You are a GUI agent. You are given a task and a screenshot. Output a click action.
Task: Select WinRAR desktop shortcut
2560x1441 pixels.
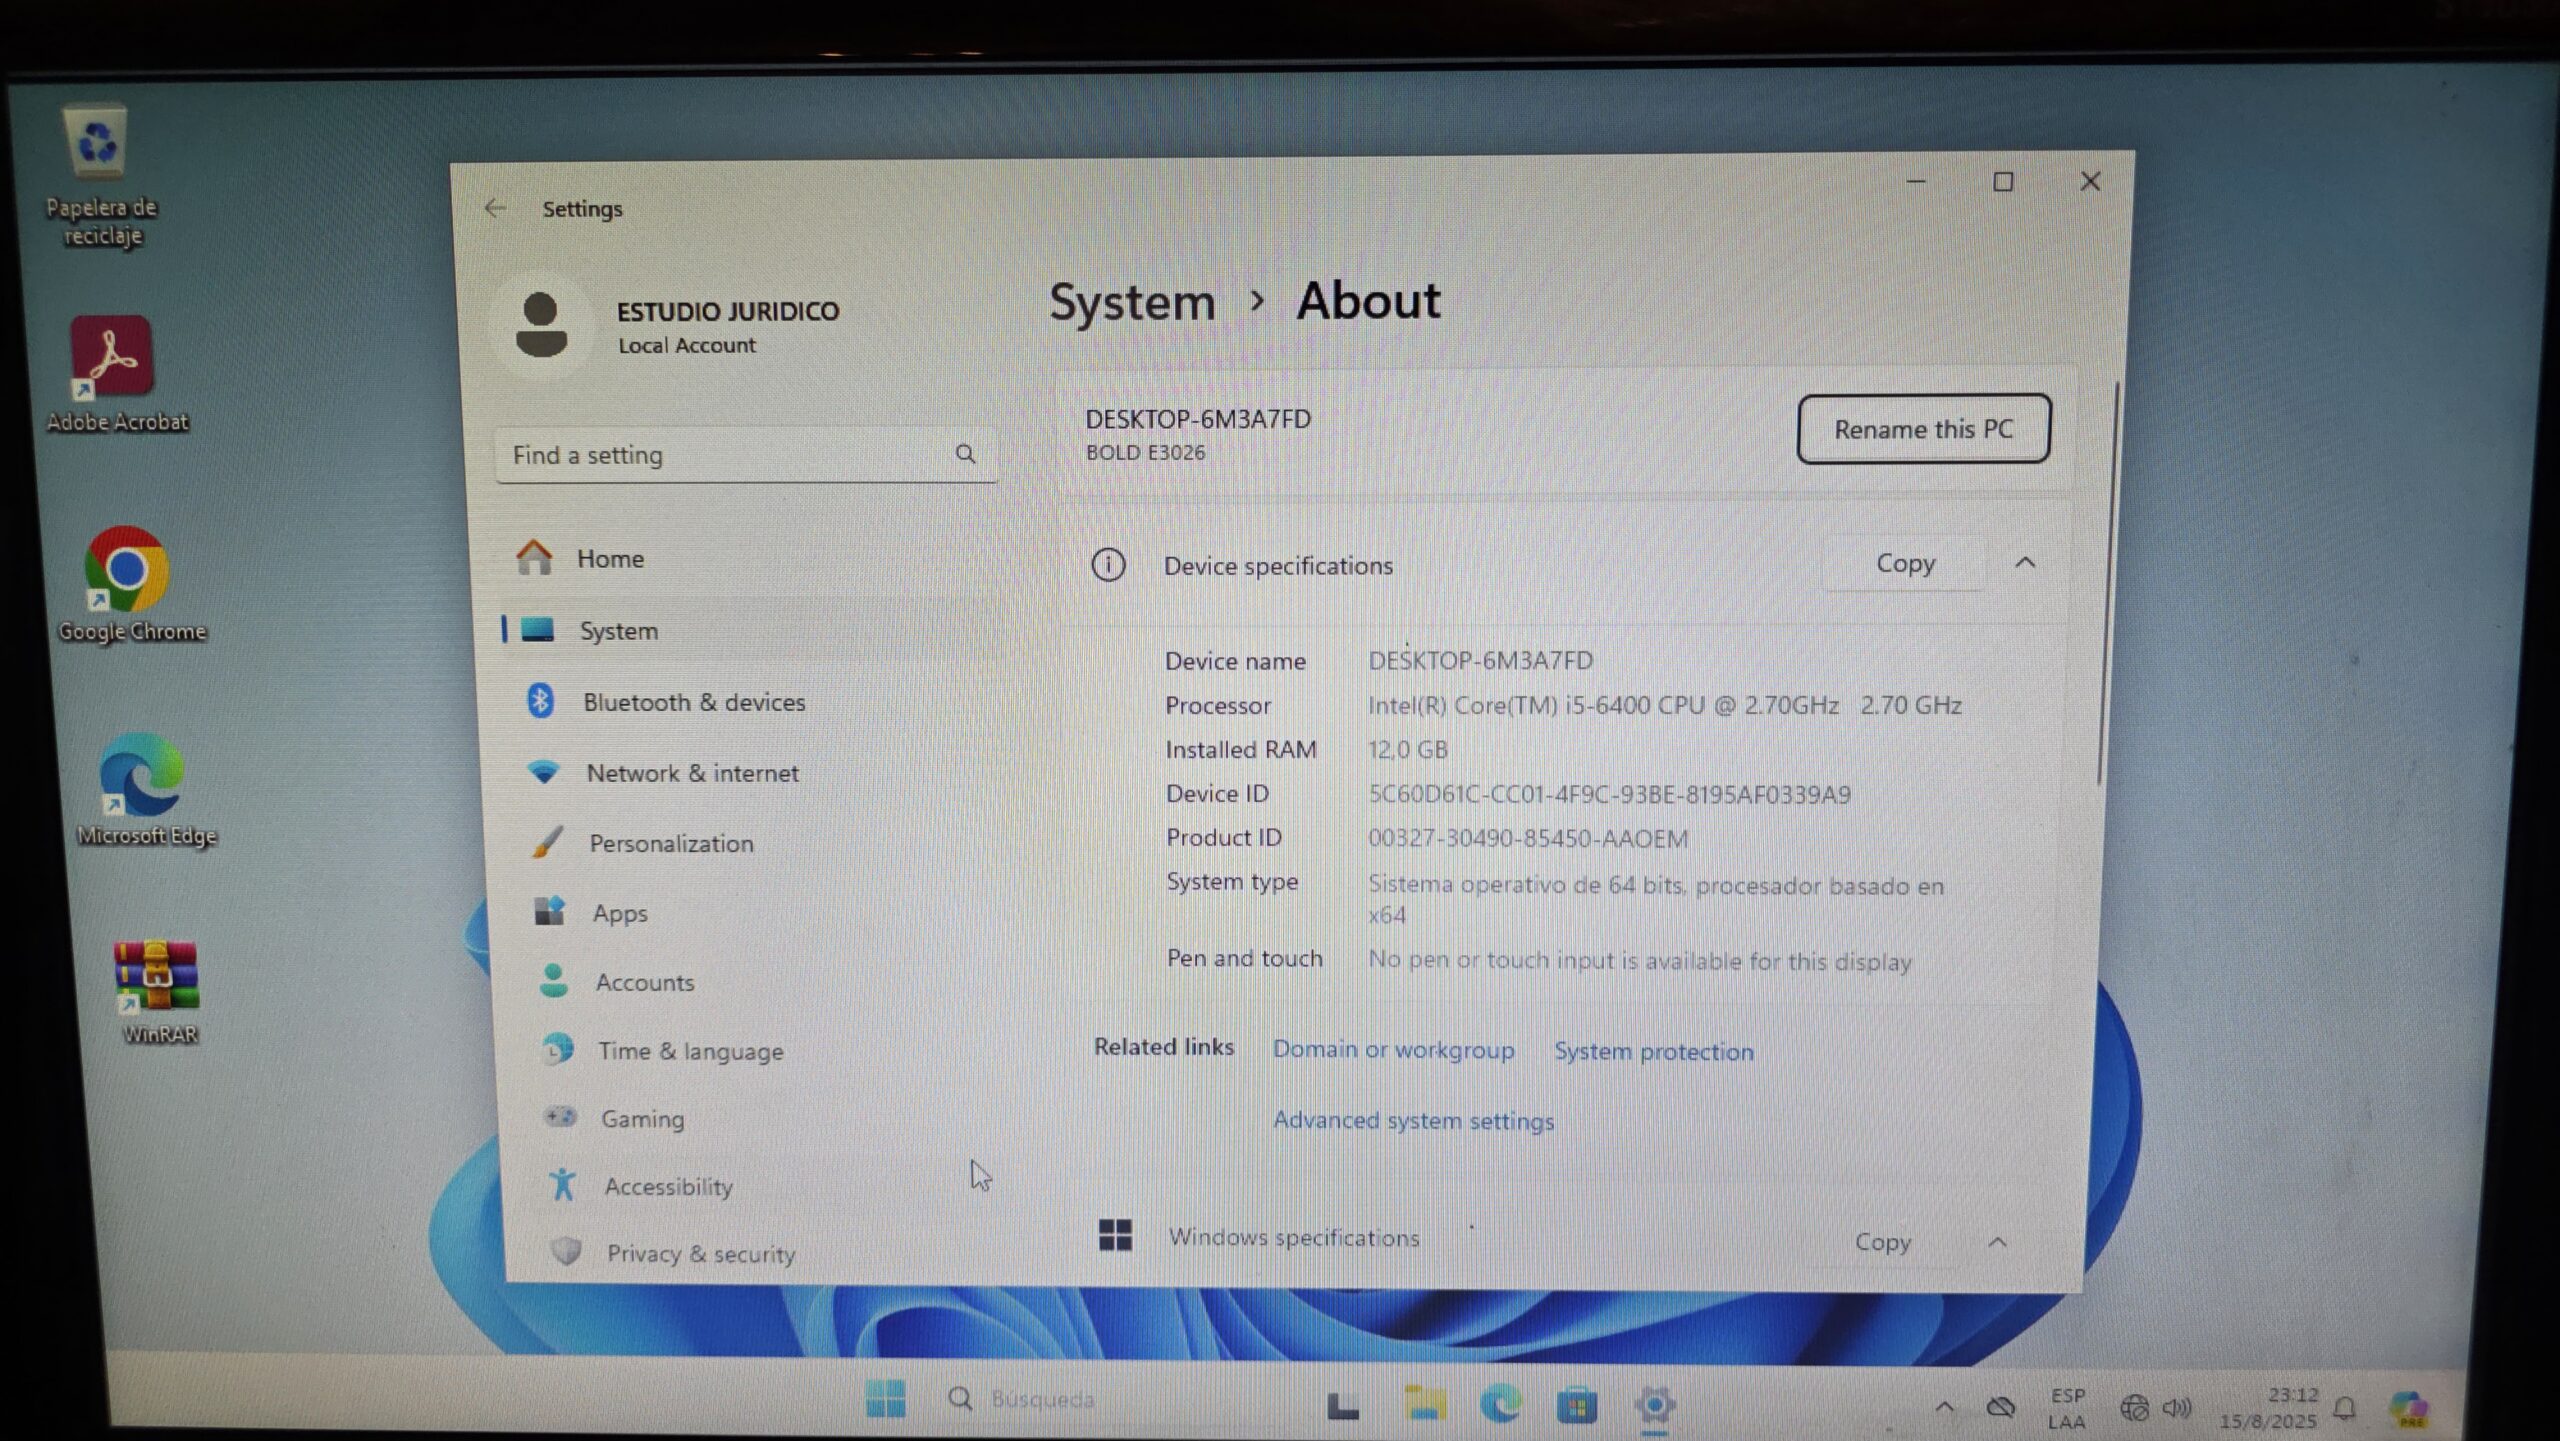pyautogui.click(x=159, y=993)
